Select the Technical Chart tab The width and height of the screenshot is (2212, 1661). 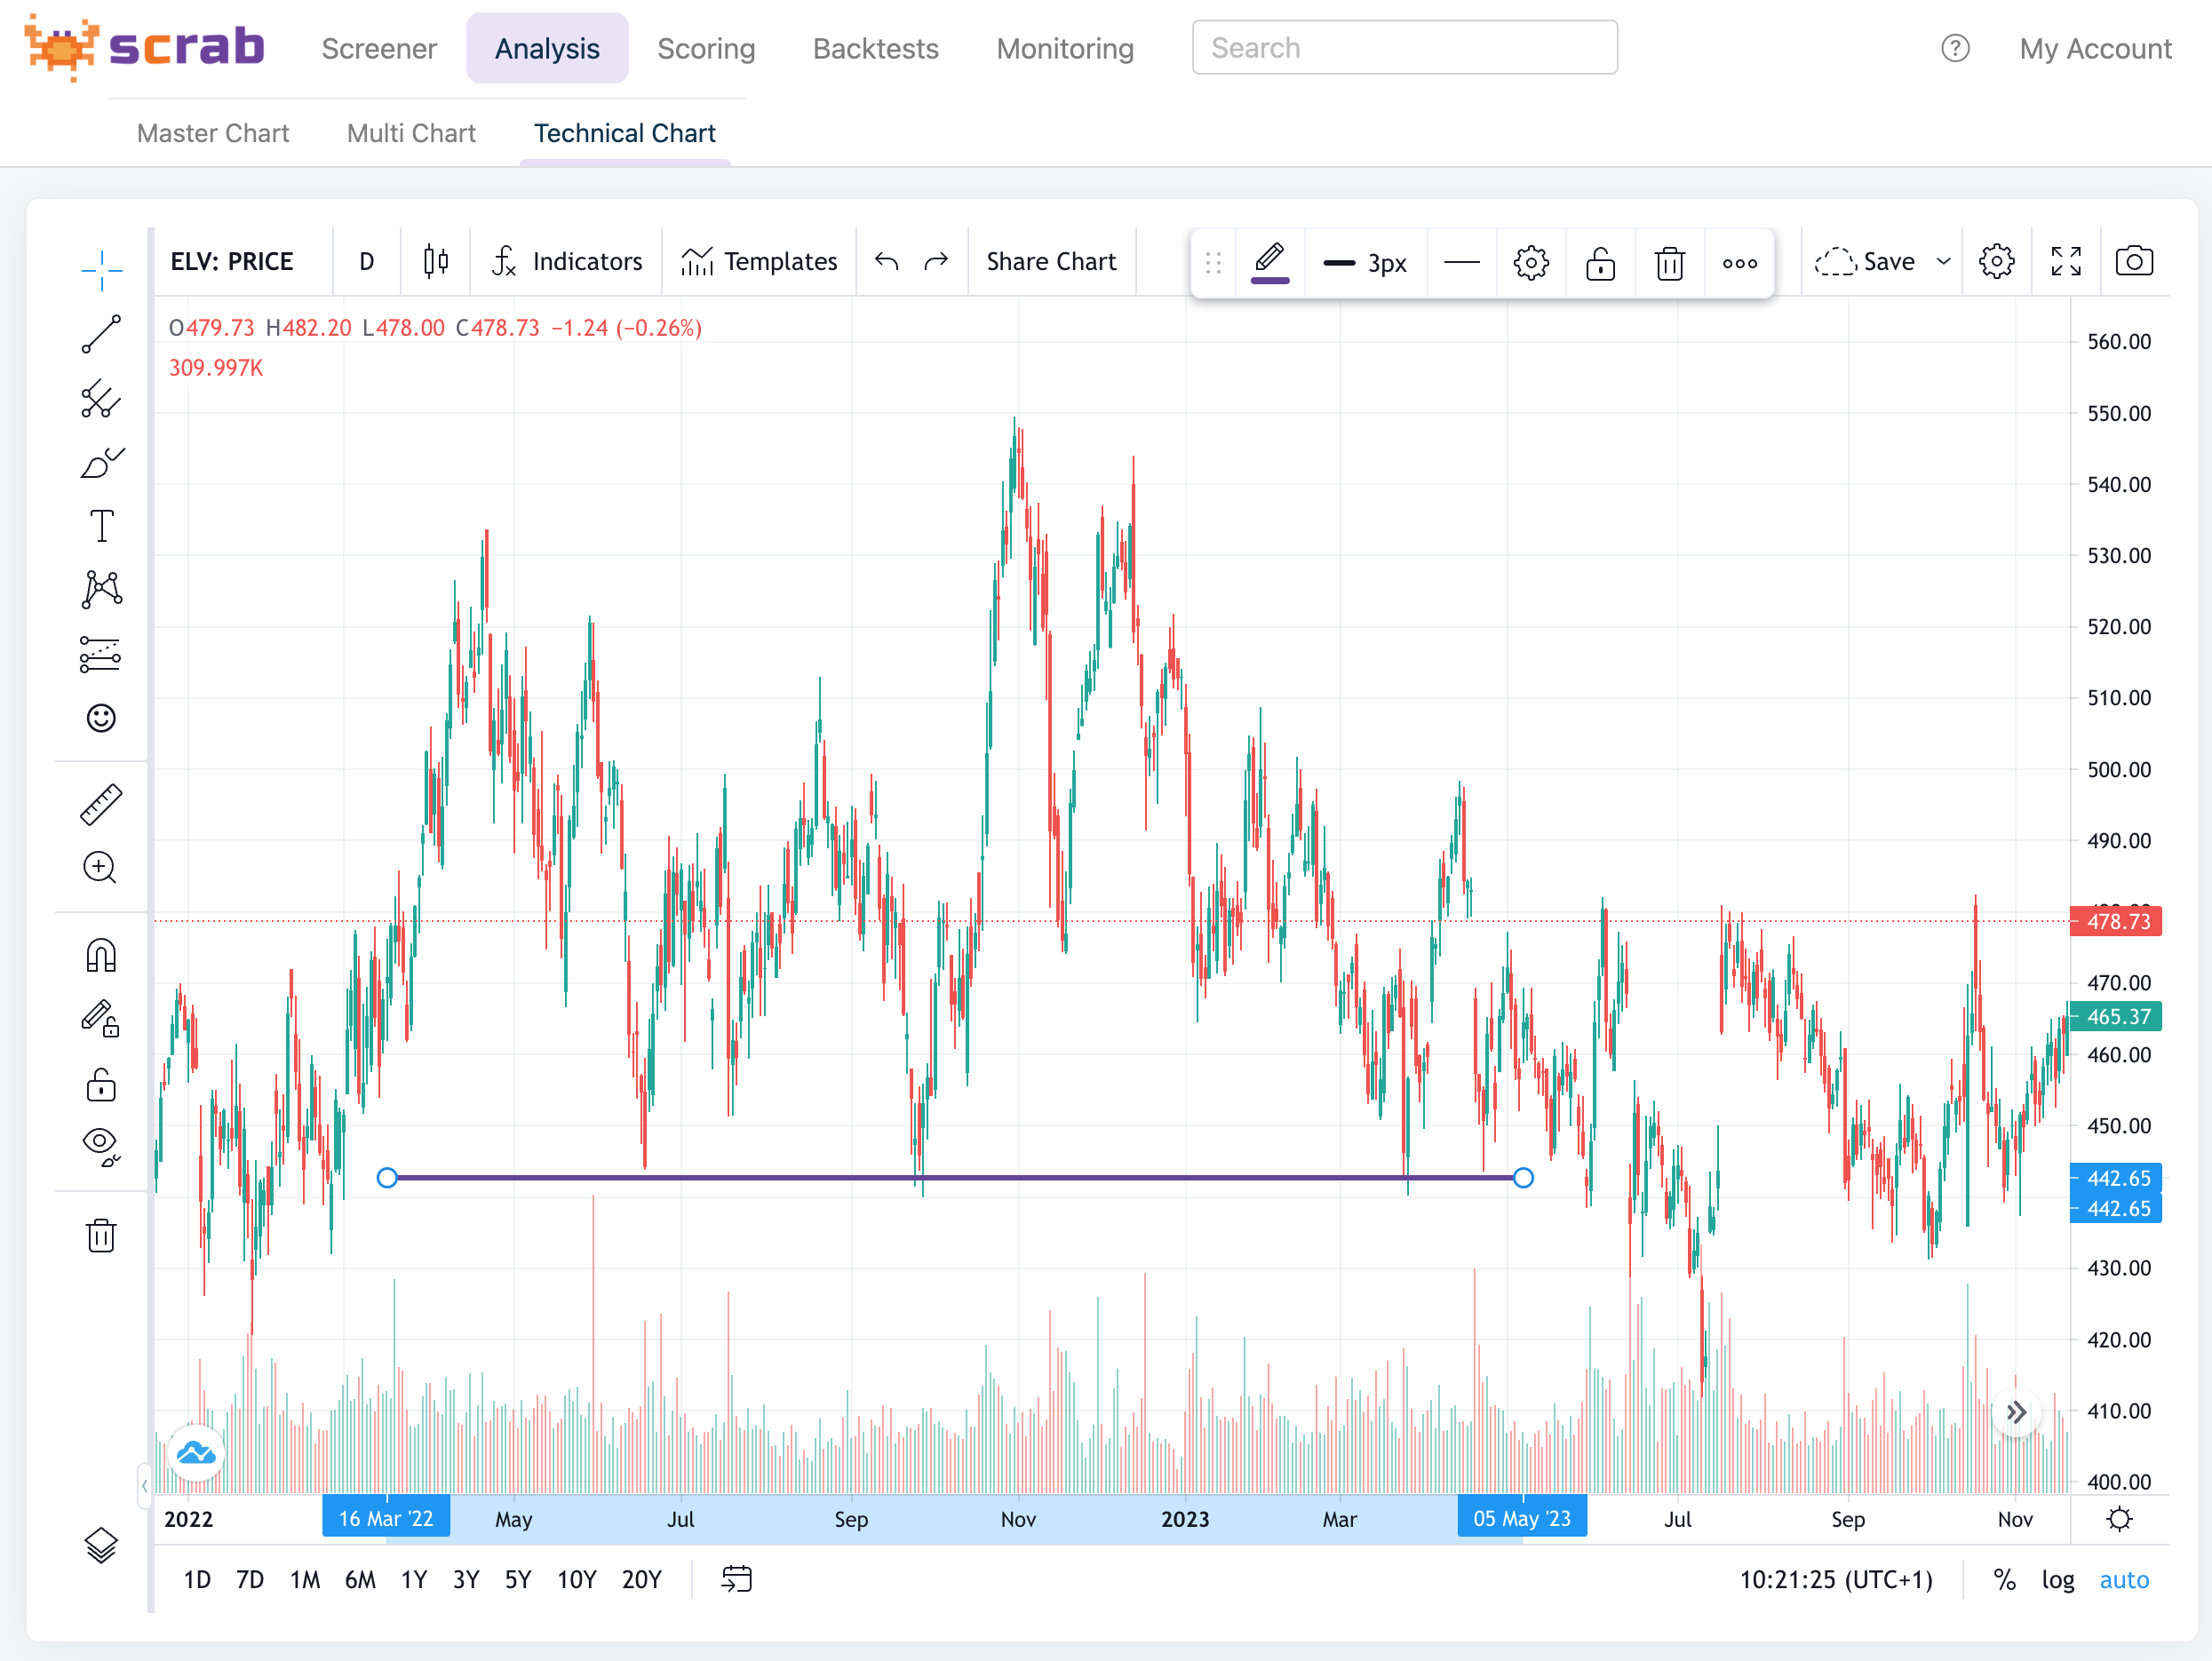[624, 133]
